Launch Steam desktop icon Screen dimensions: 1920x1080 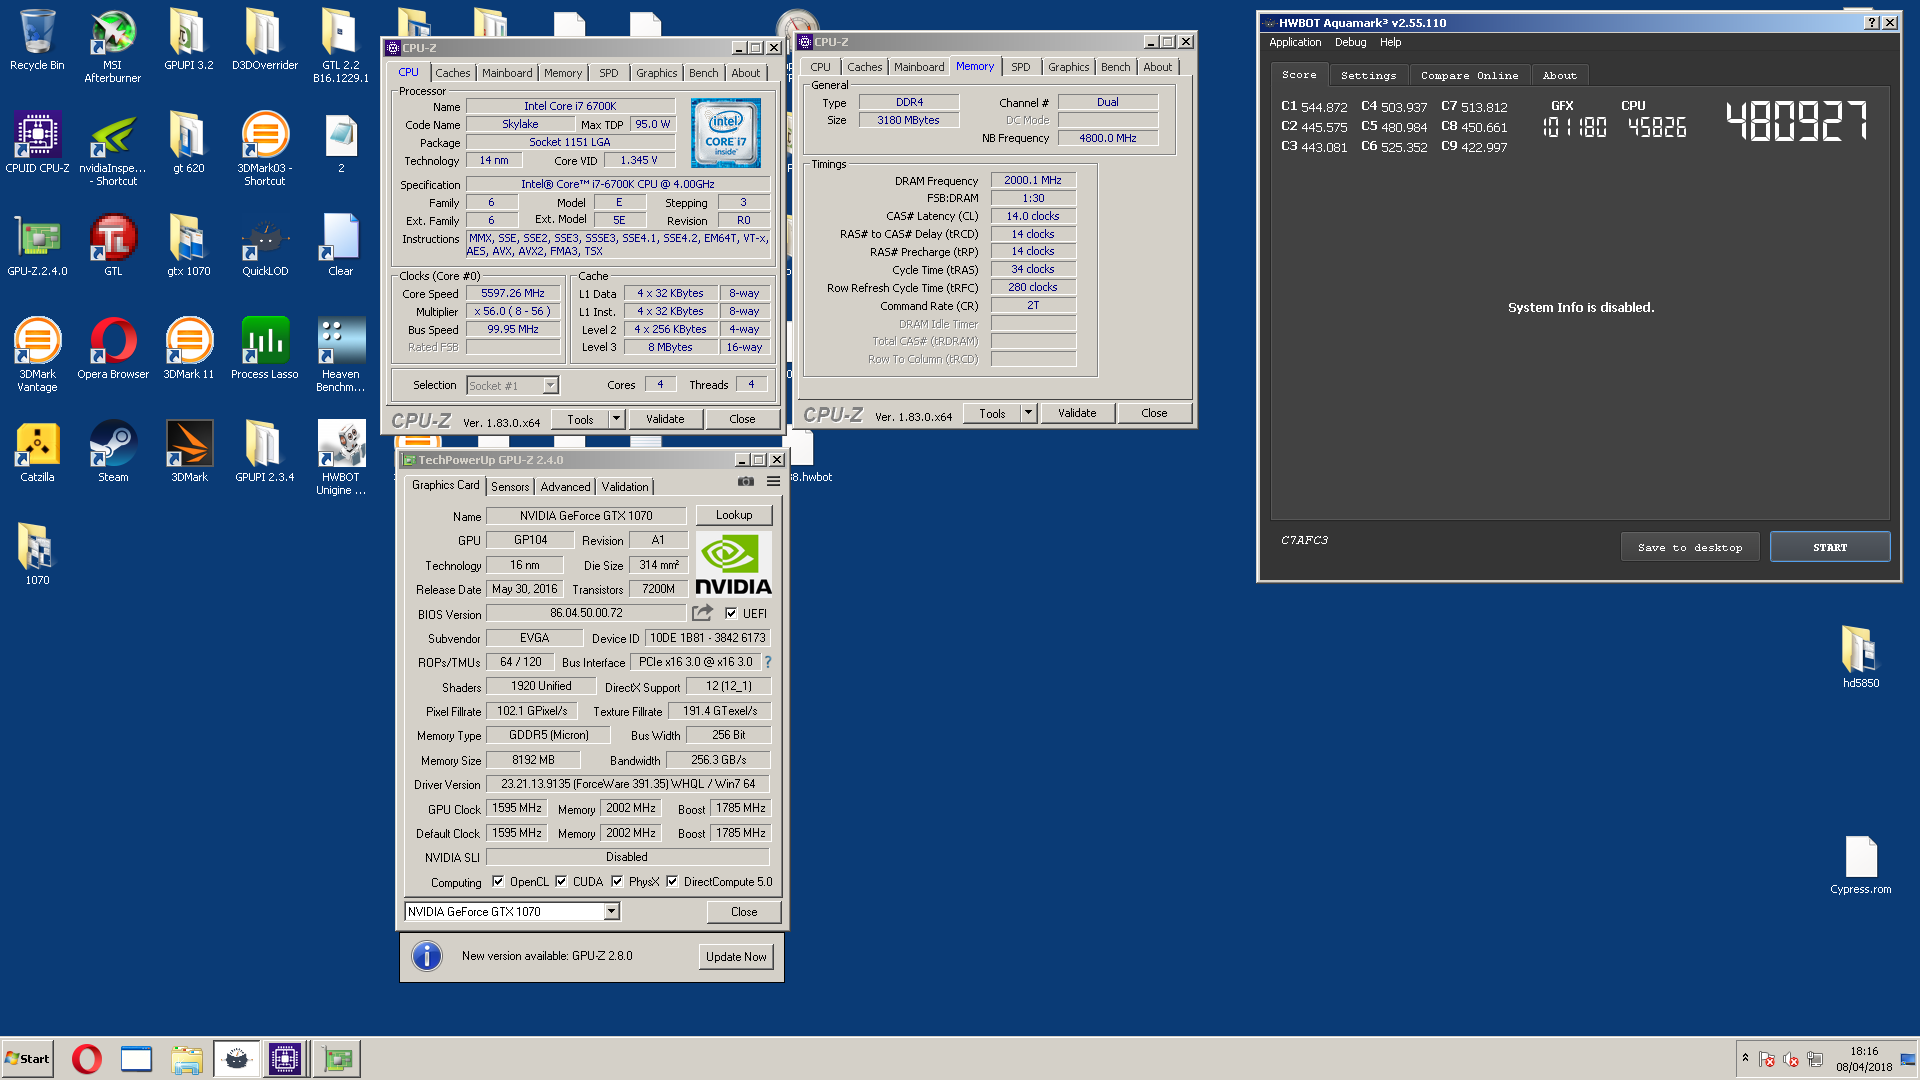[113, 451]
